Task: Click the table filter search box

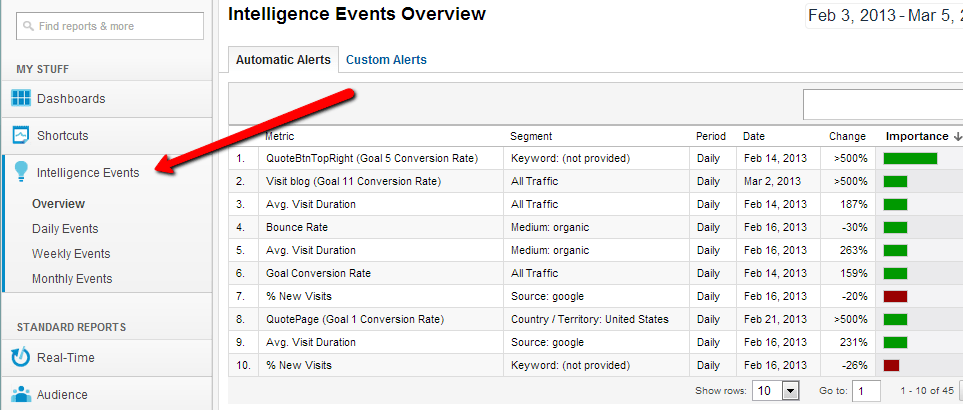Action: pos(882,104)
